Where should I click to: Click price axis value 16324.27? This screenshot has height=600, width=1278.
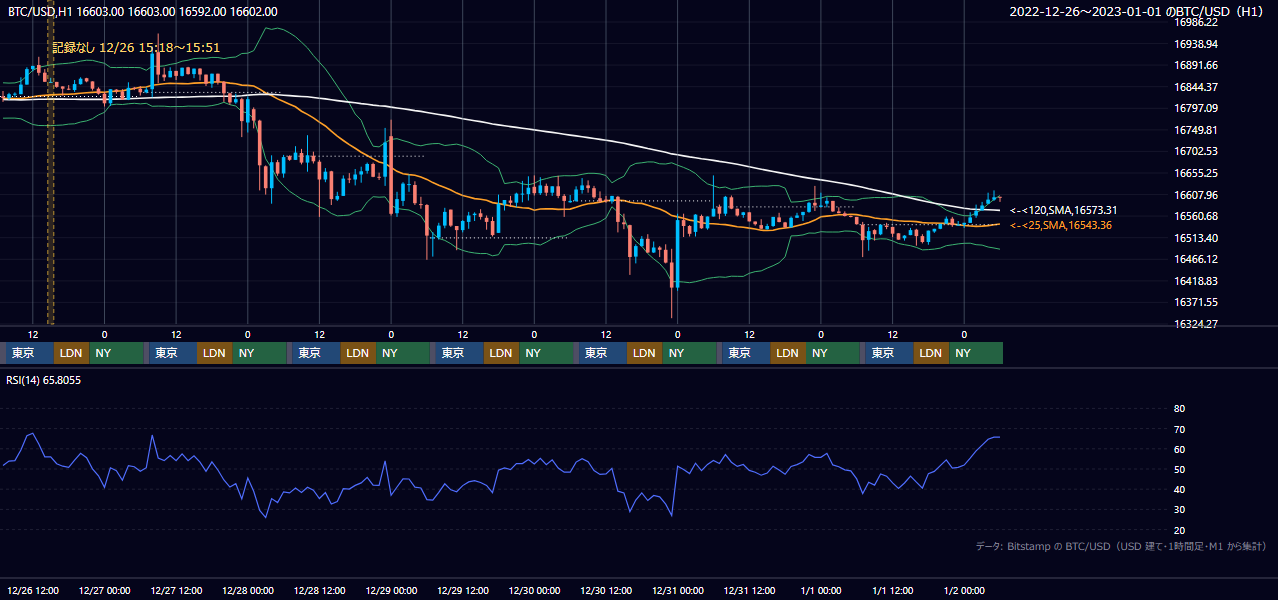[x=1195, y=324]
